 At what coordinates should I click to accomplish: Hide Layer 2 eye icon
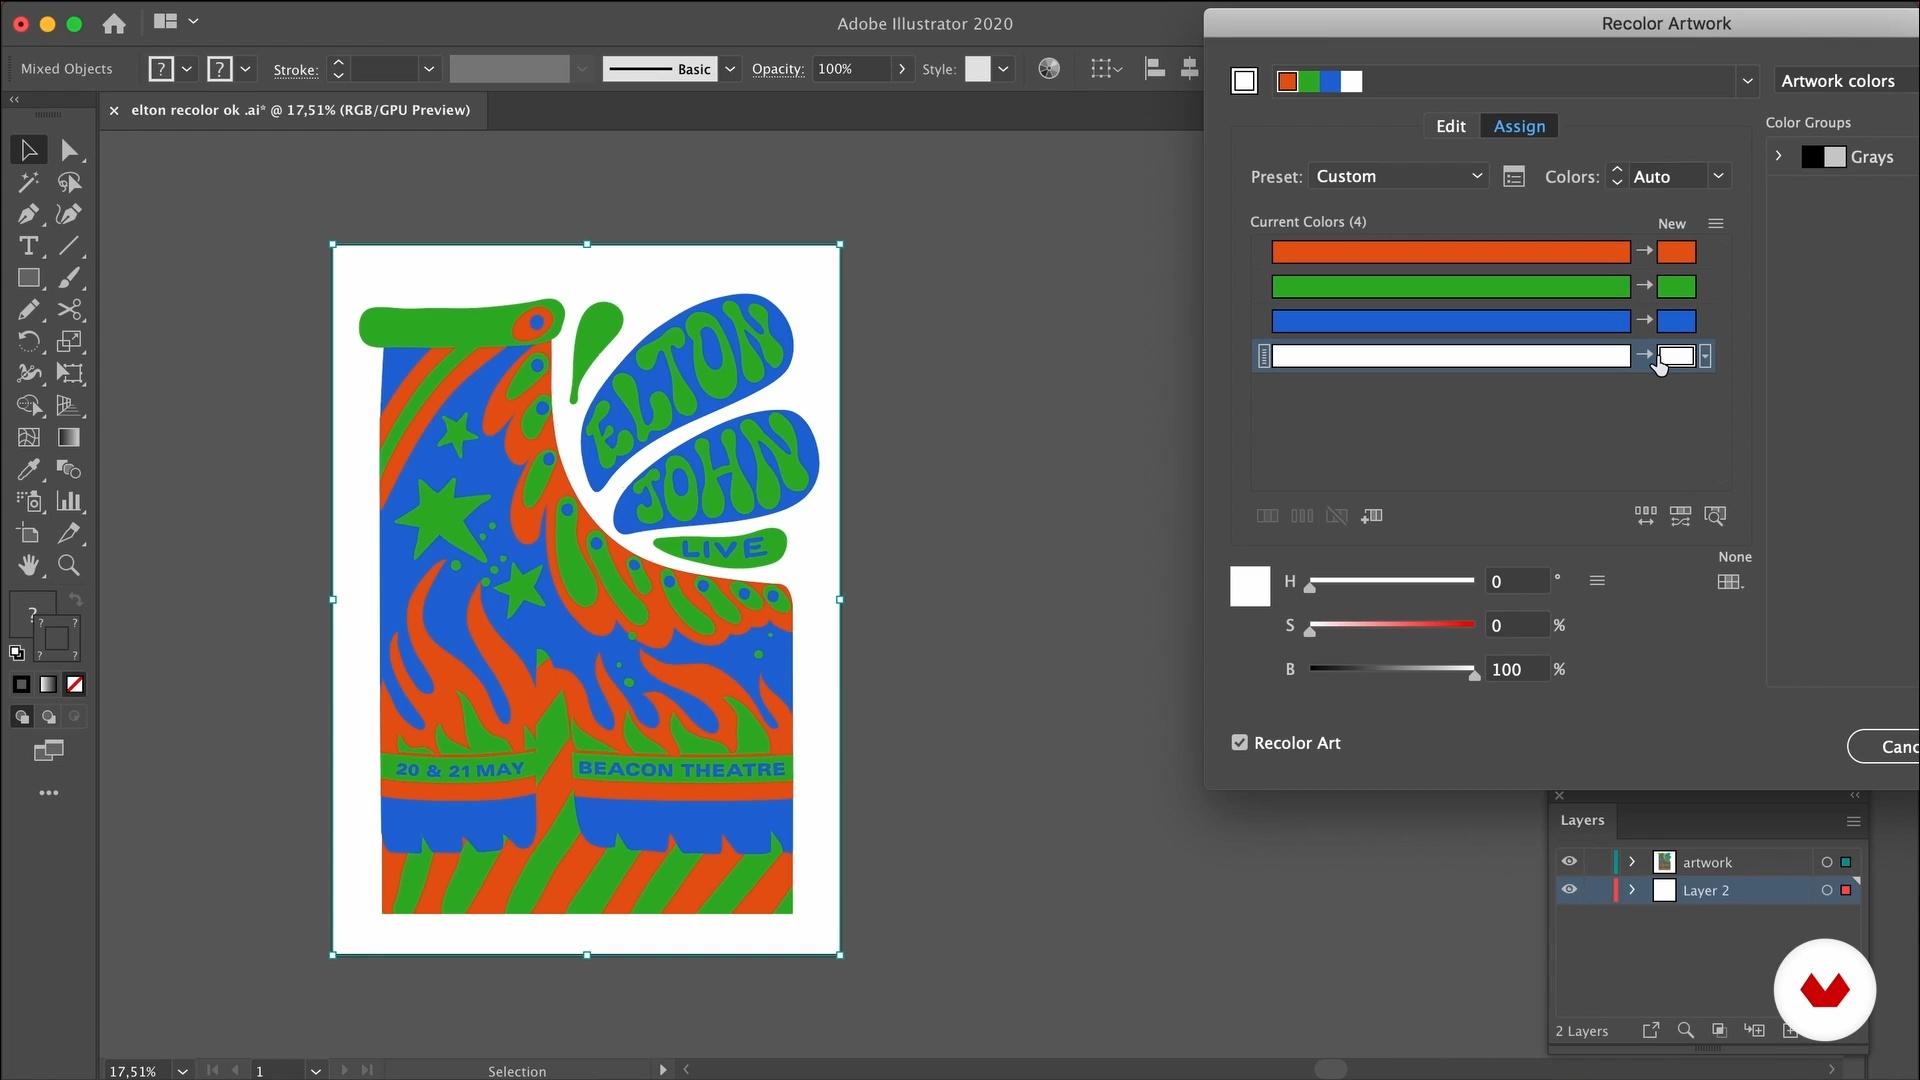pos(1569,890)
